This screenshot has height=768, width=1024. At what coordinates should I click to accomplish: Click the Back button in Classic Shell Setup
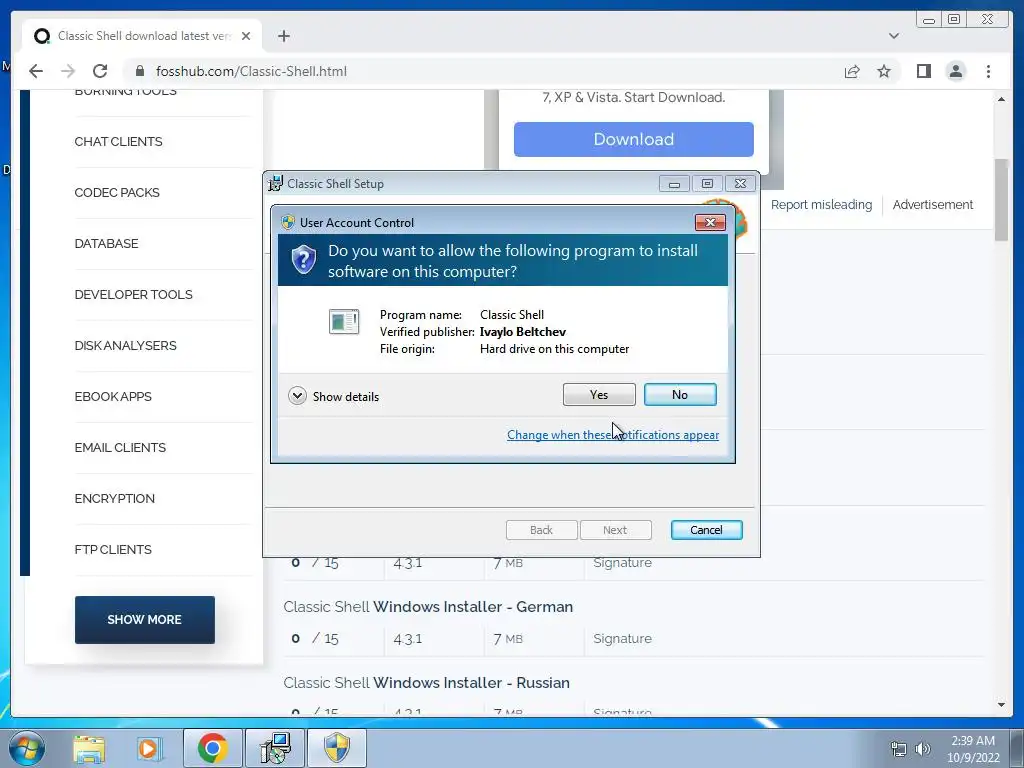click(x=541, y=530)
